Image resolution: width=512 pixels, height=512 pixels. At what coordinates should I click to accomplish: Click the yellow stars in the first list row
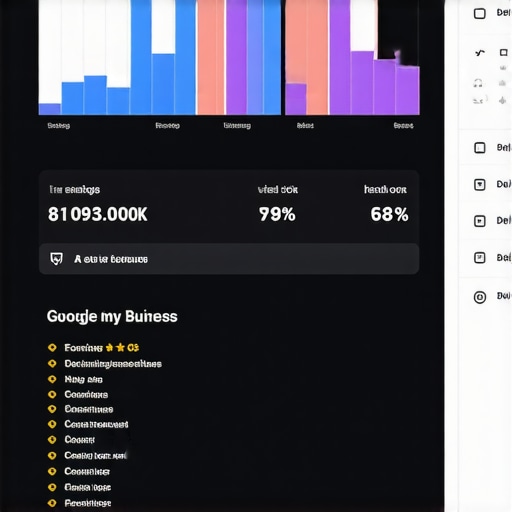115,348
